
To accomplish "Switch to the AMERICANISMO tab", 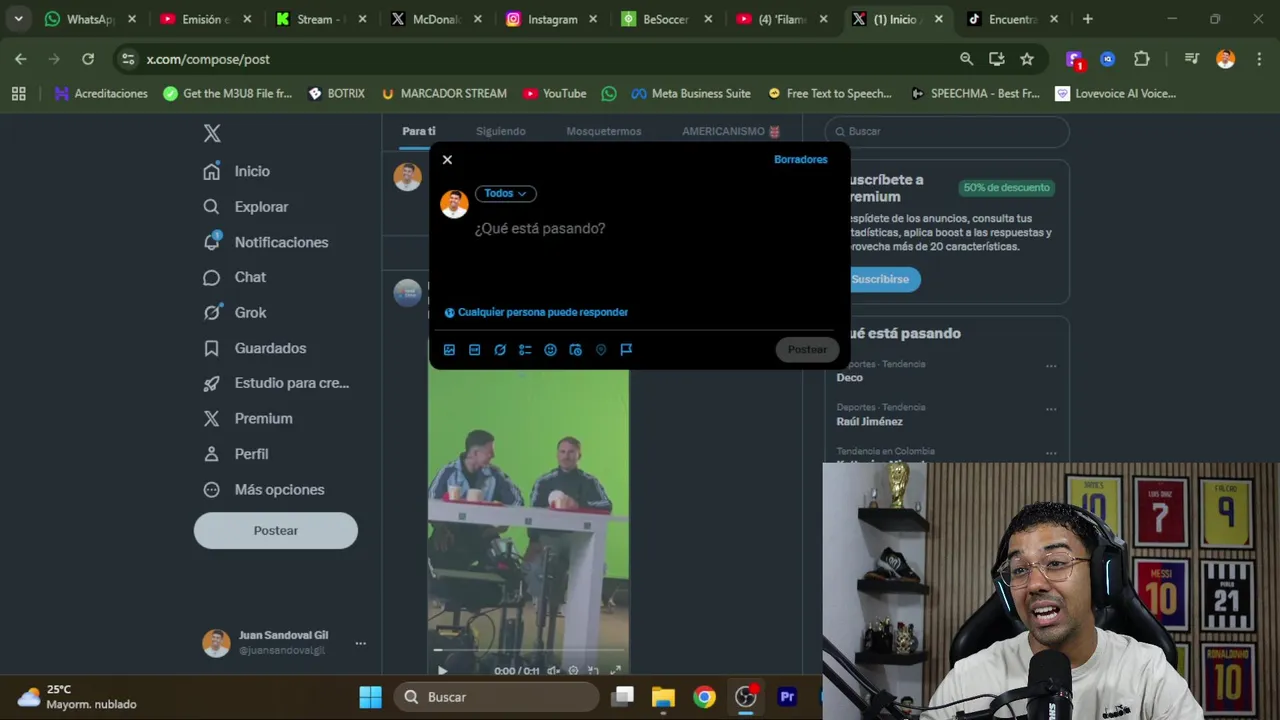I will [731, 131].
